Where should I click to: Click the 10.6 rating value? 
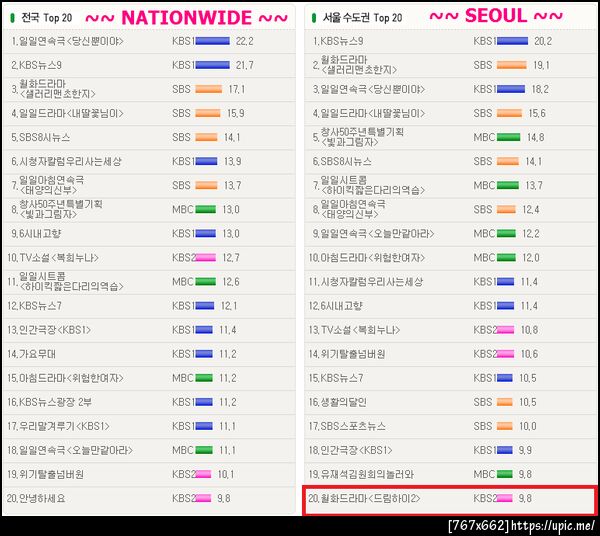click(529, 354)
